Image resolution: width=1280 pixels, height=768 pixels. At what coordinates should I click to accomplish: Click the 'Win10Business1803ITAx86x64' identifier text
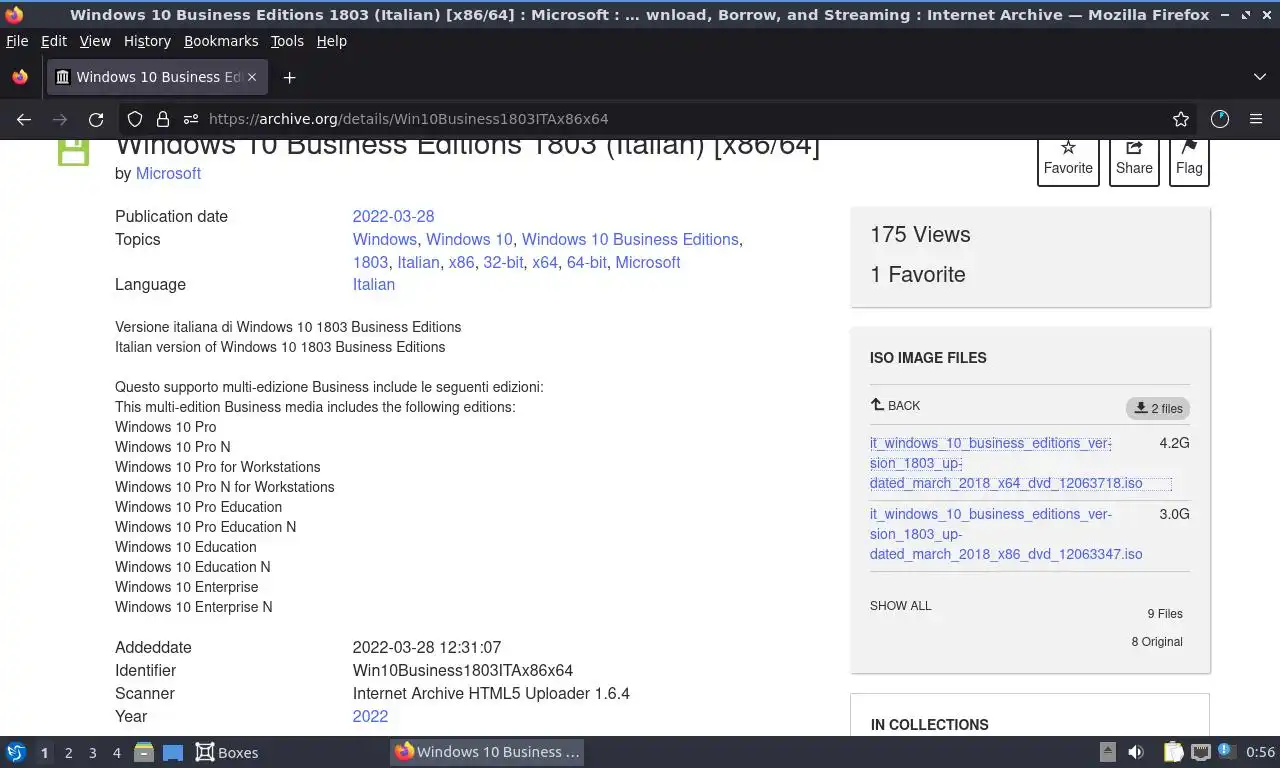click(463, 670)
